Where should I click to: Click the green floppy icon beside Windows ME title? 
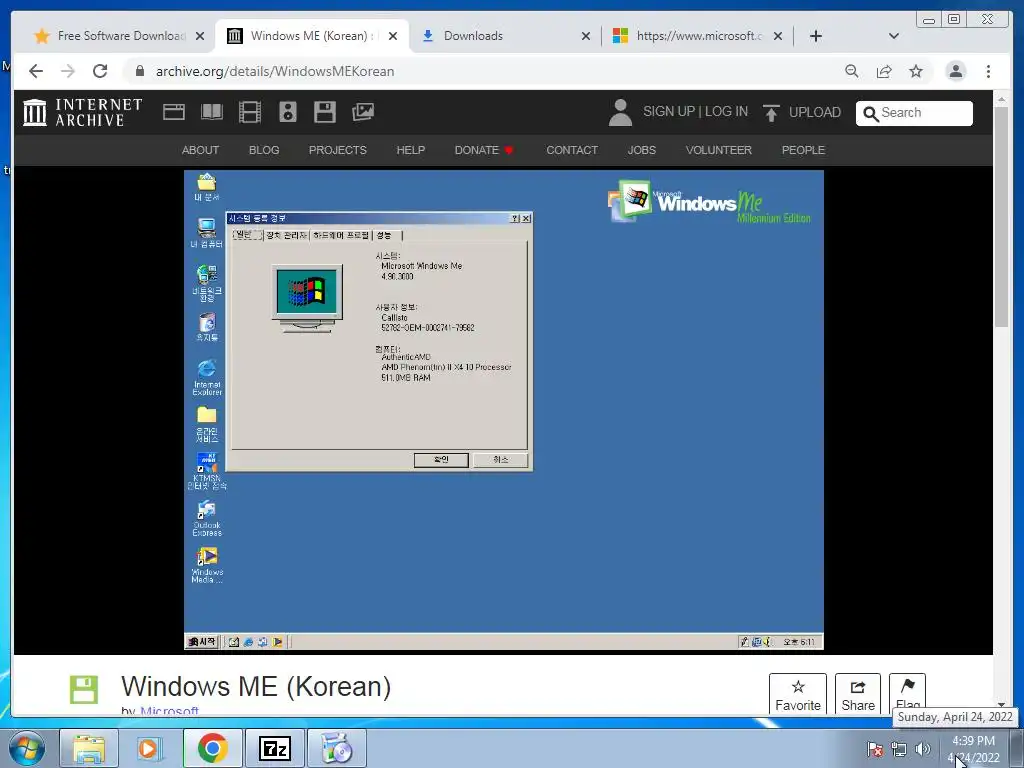pos(84,689)
